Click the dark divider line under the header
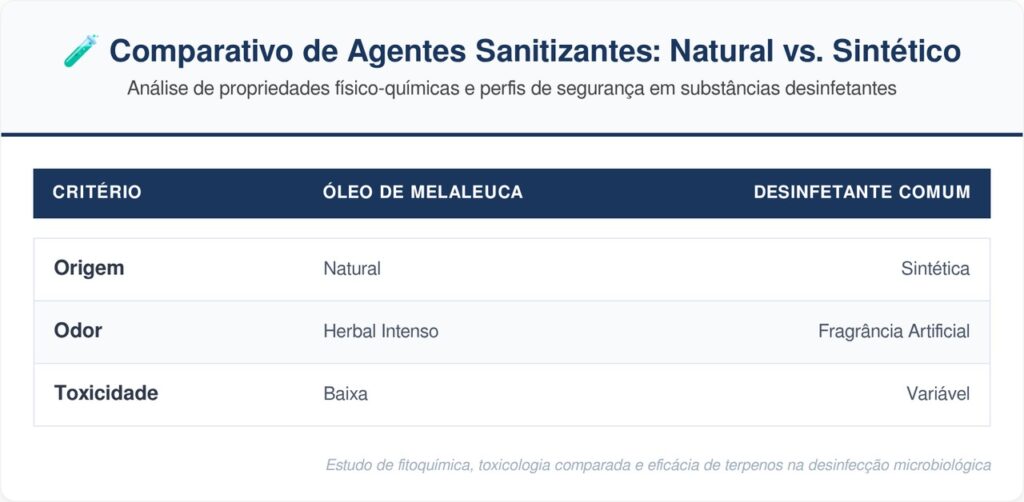 (512, 134)
